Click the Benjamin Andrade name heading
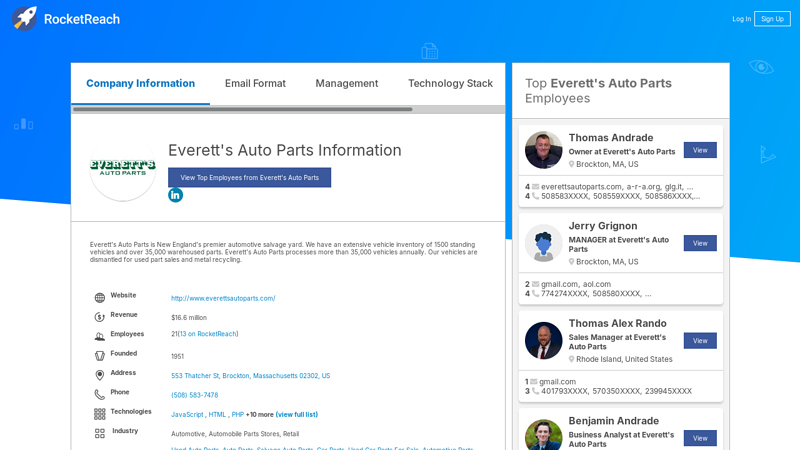The image size is (800, 450). [613, 421]
